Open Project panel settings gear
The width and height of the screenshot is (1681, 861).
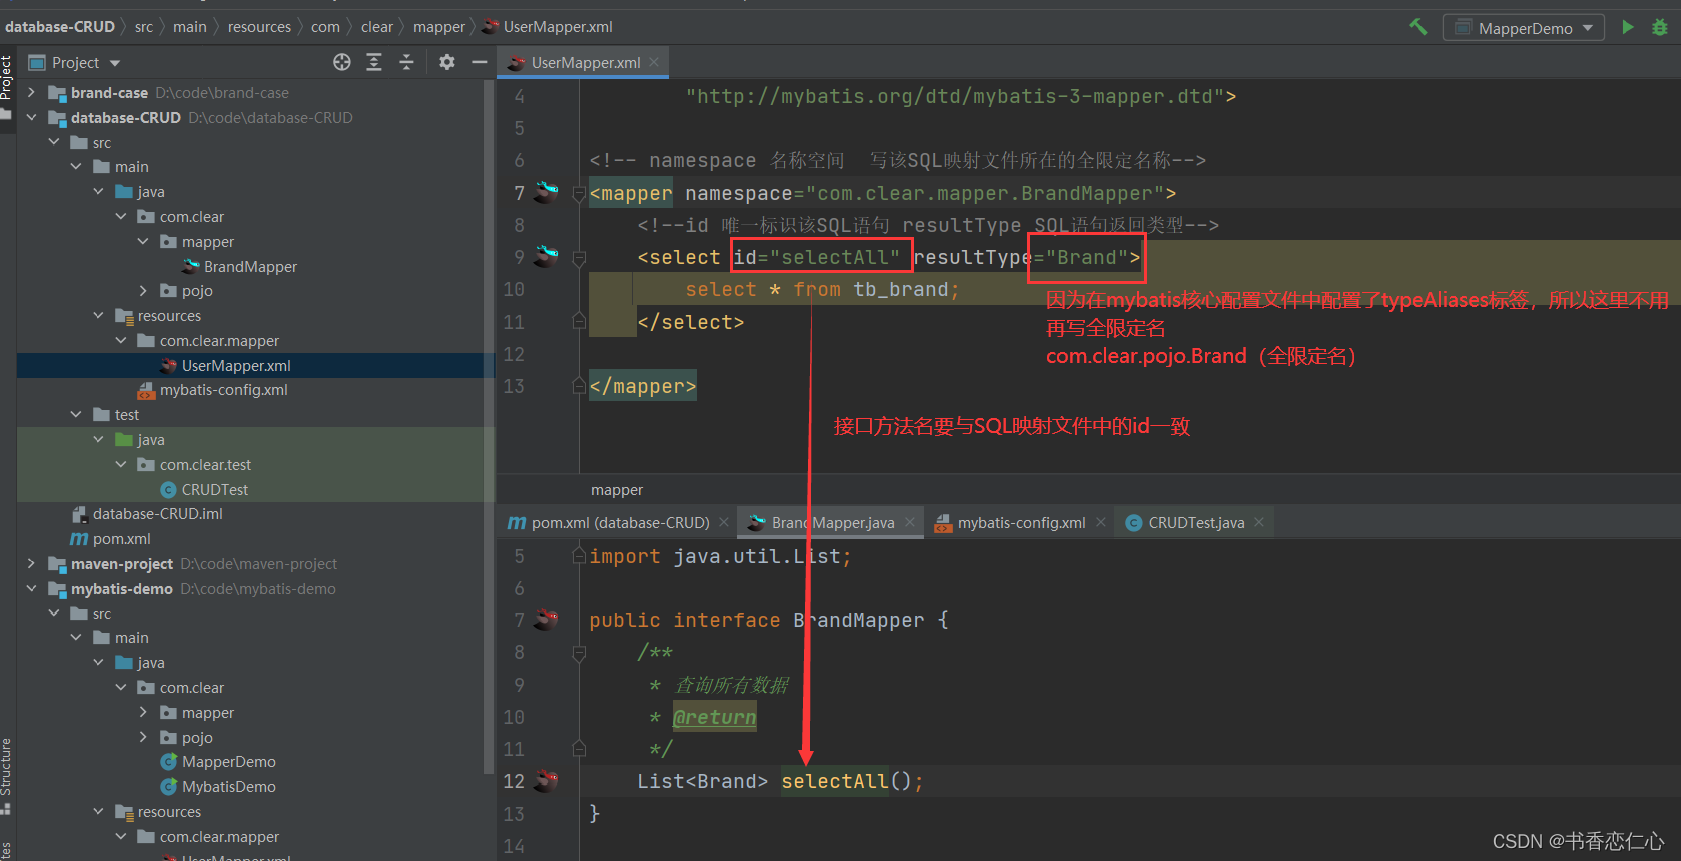point(447,62)
